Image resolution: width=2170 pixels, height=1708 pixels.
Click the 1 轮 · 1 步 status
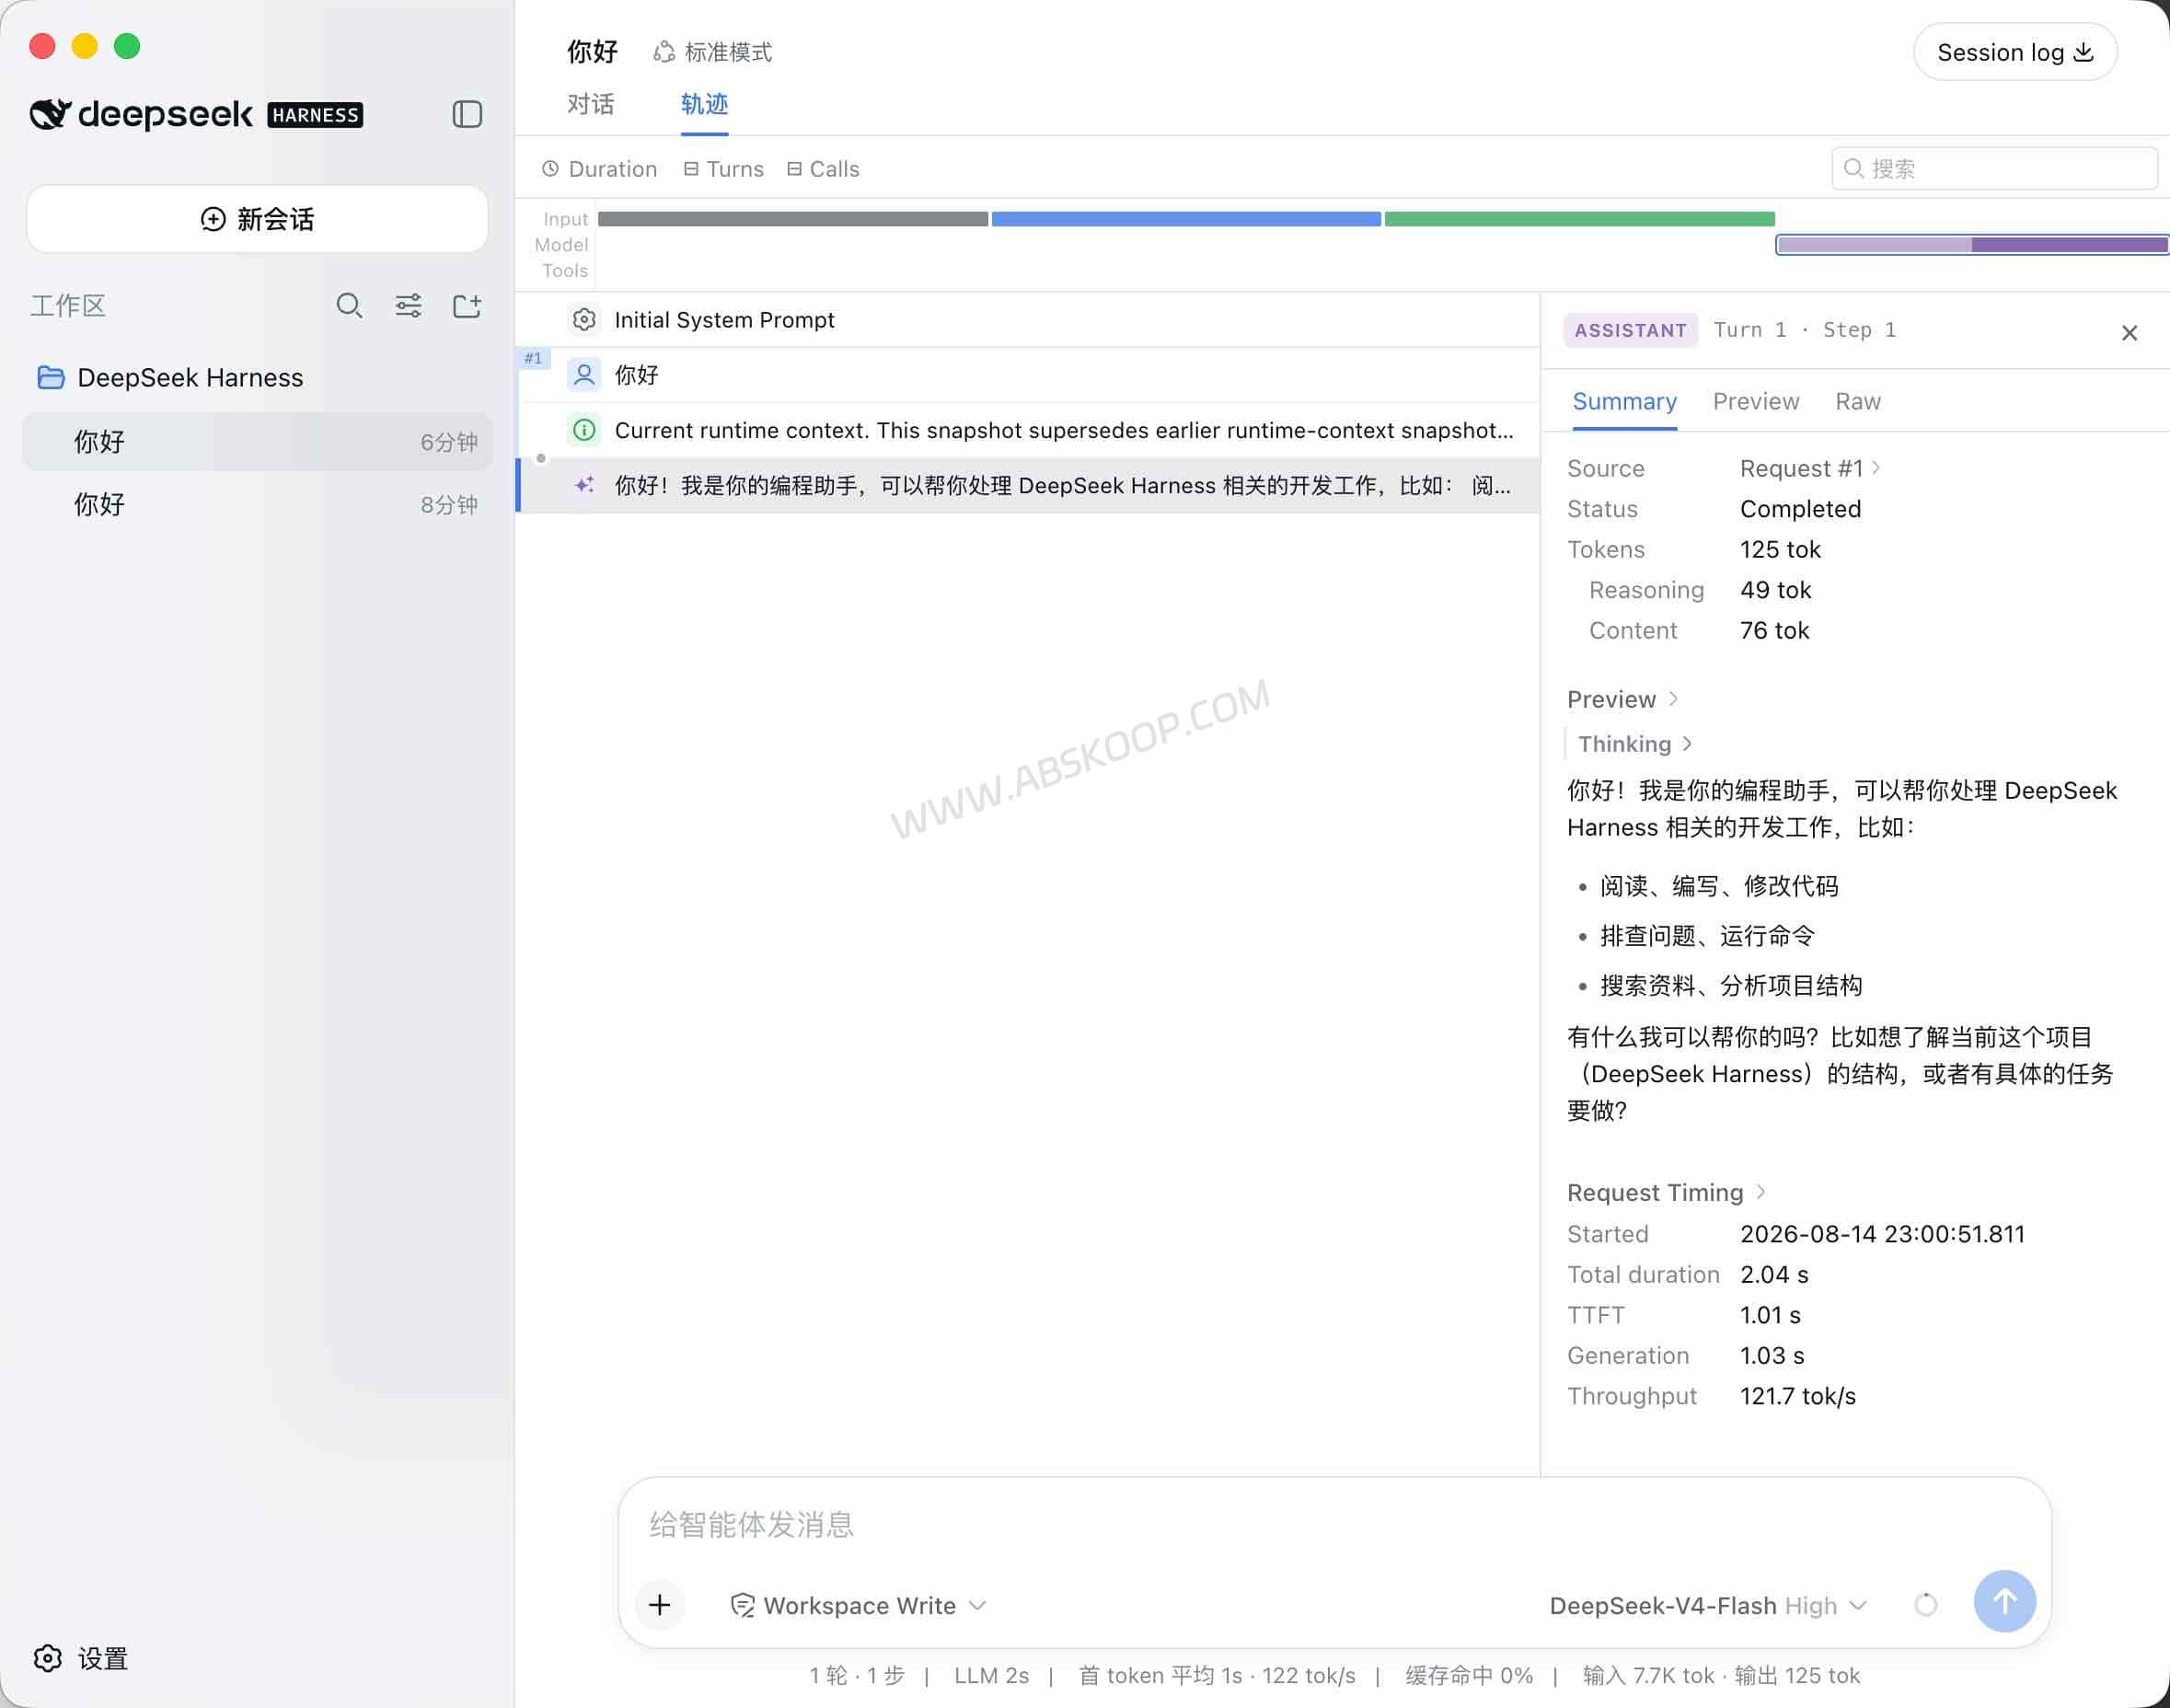[x=857, y=1675]
